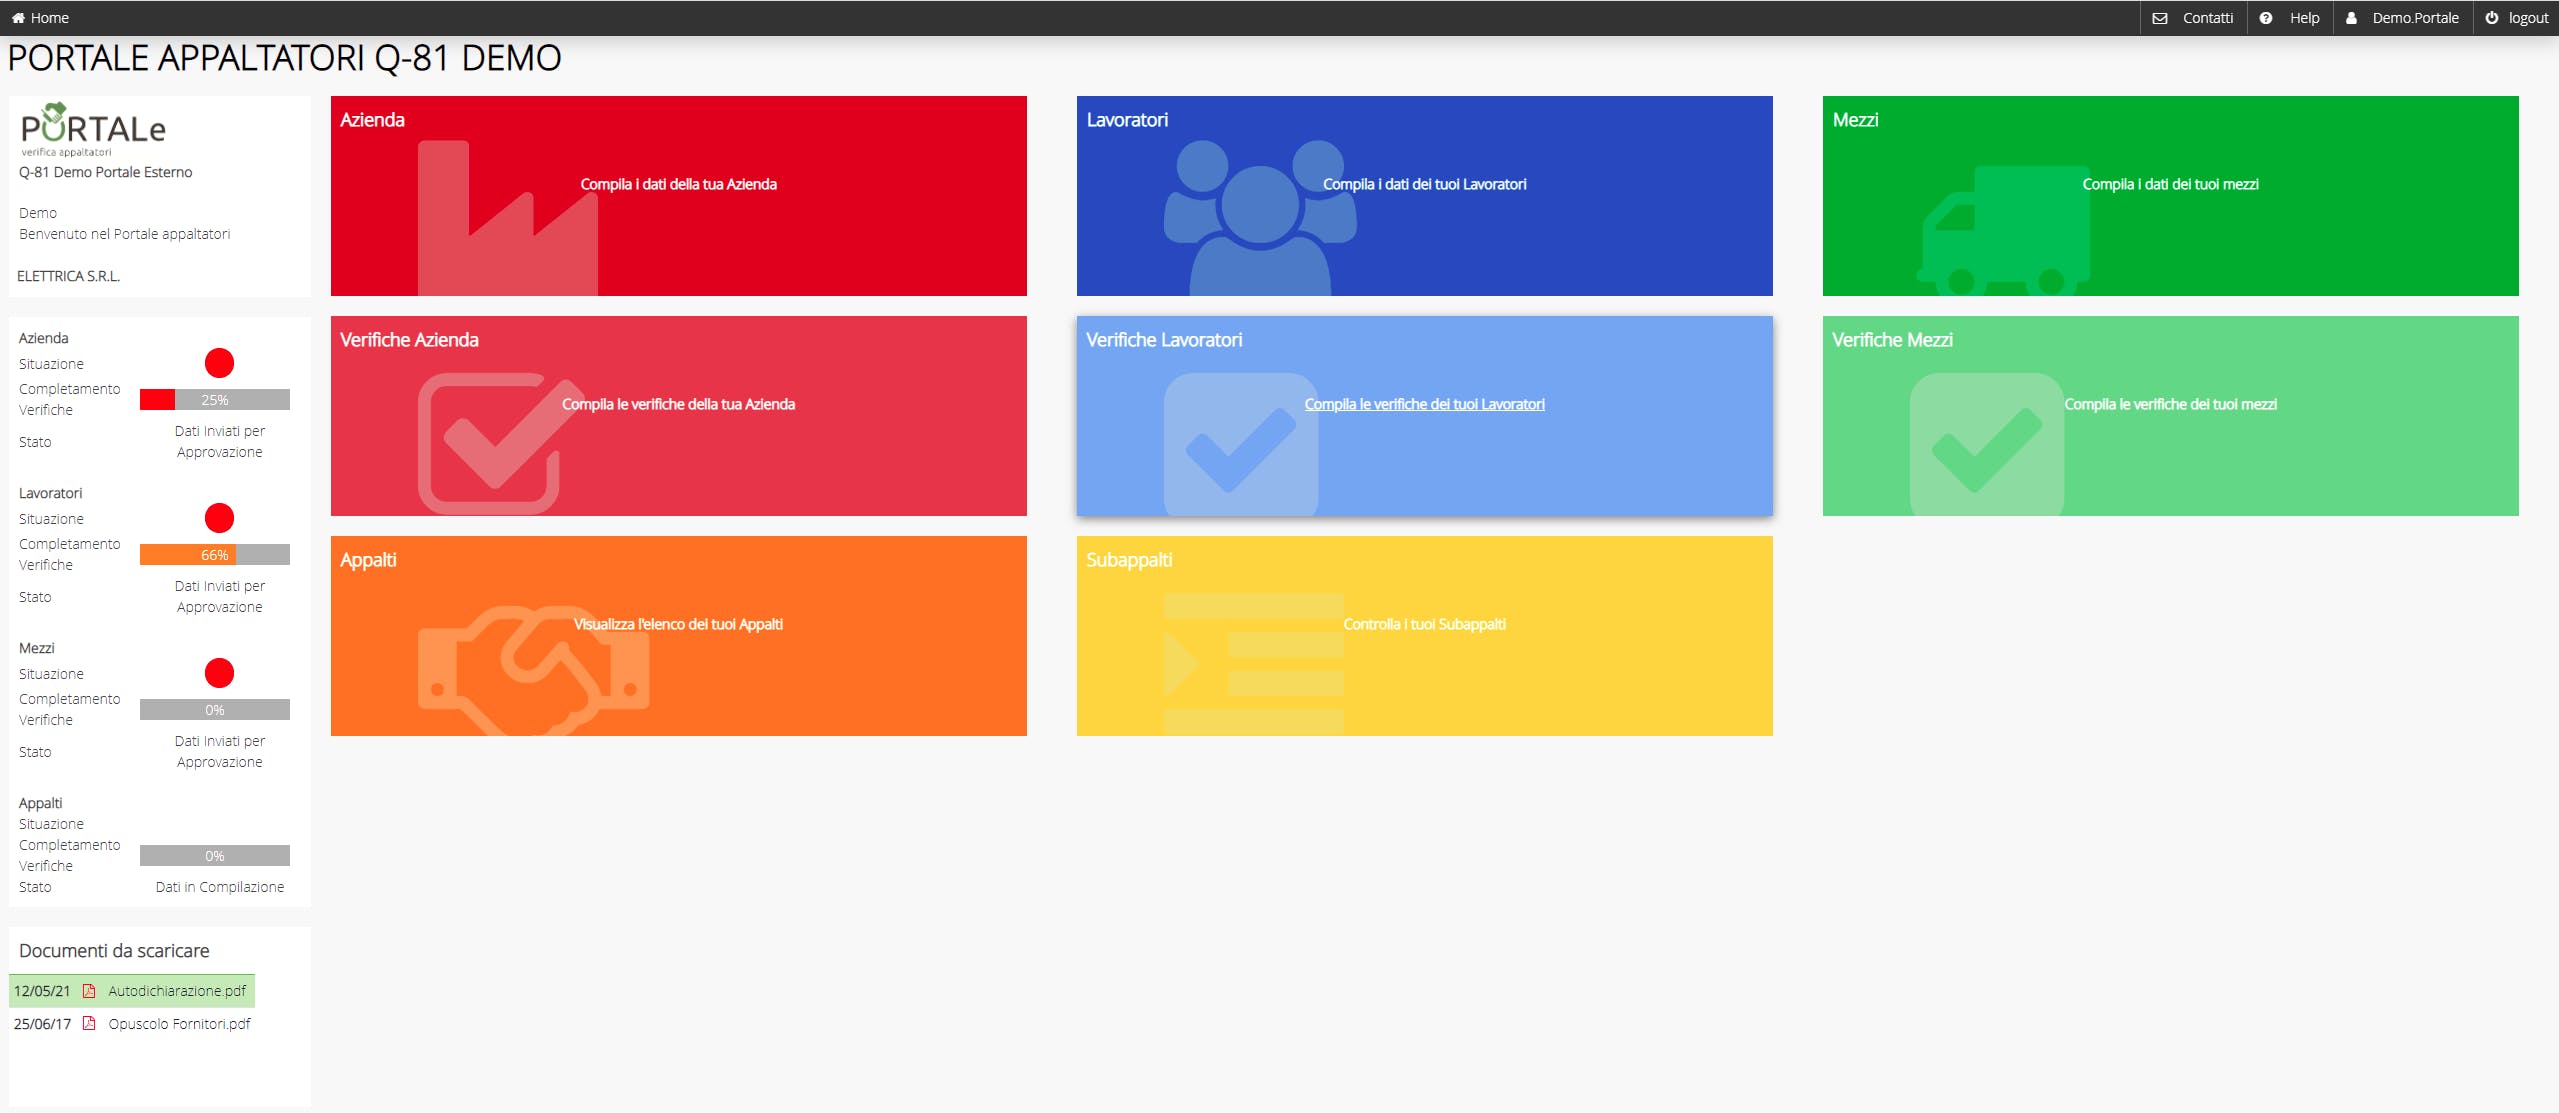Click the PORTALe logo in sidebar
The width and height of the screenshot is (2559, 1113).
pyautogui.click(x=93, y=130)
